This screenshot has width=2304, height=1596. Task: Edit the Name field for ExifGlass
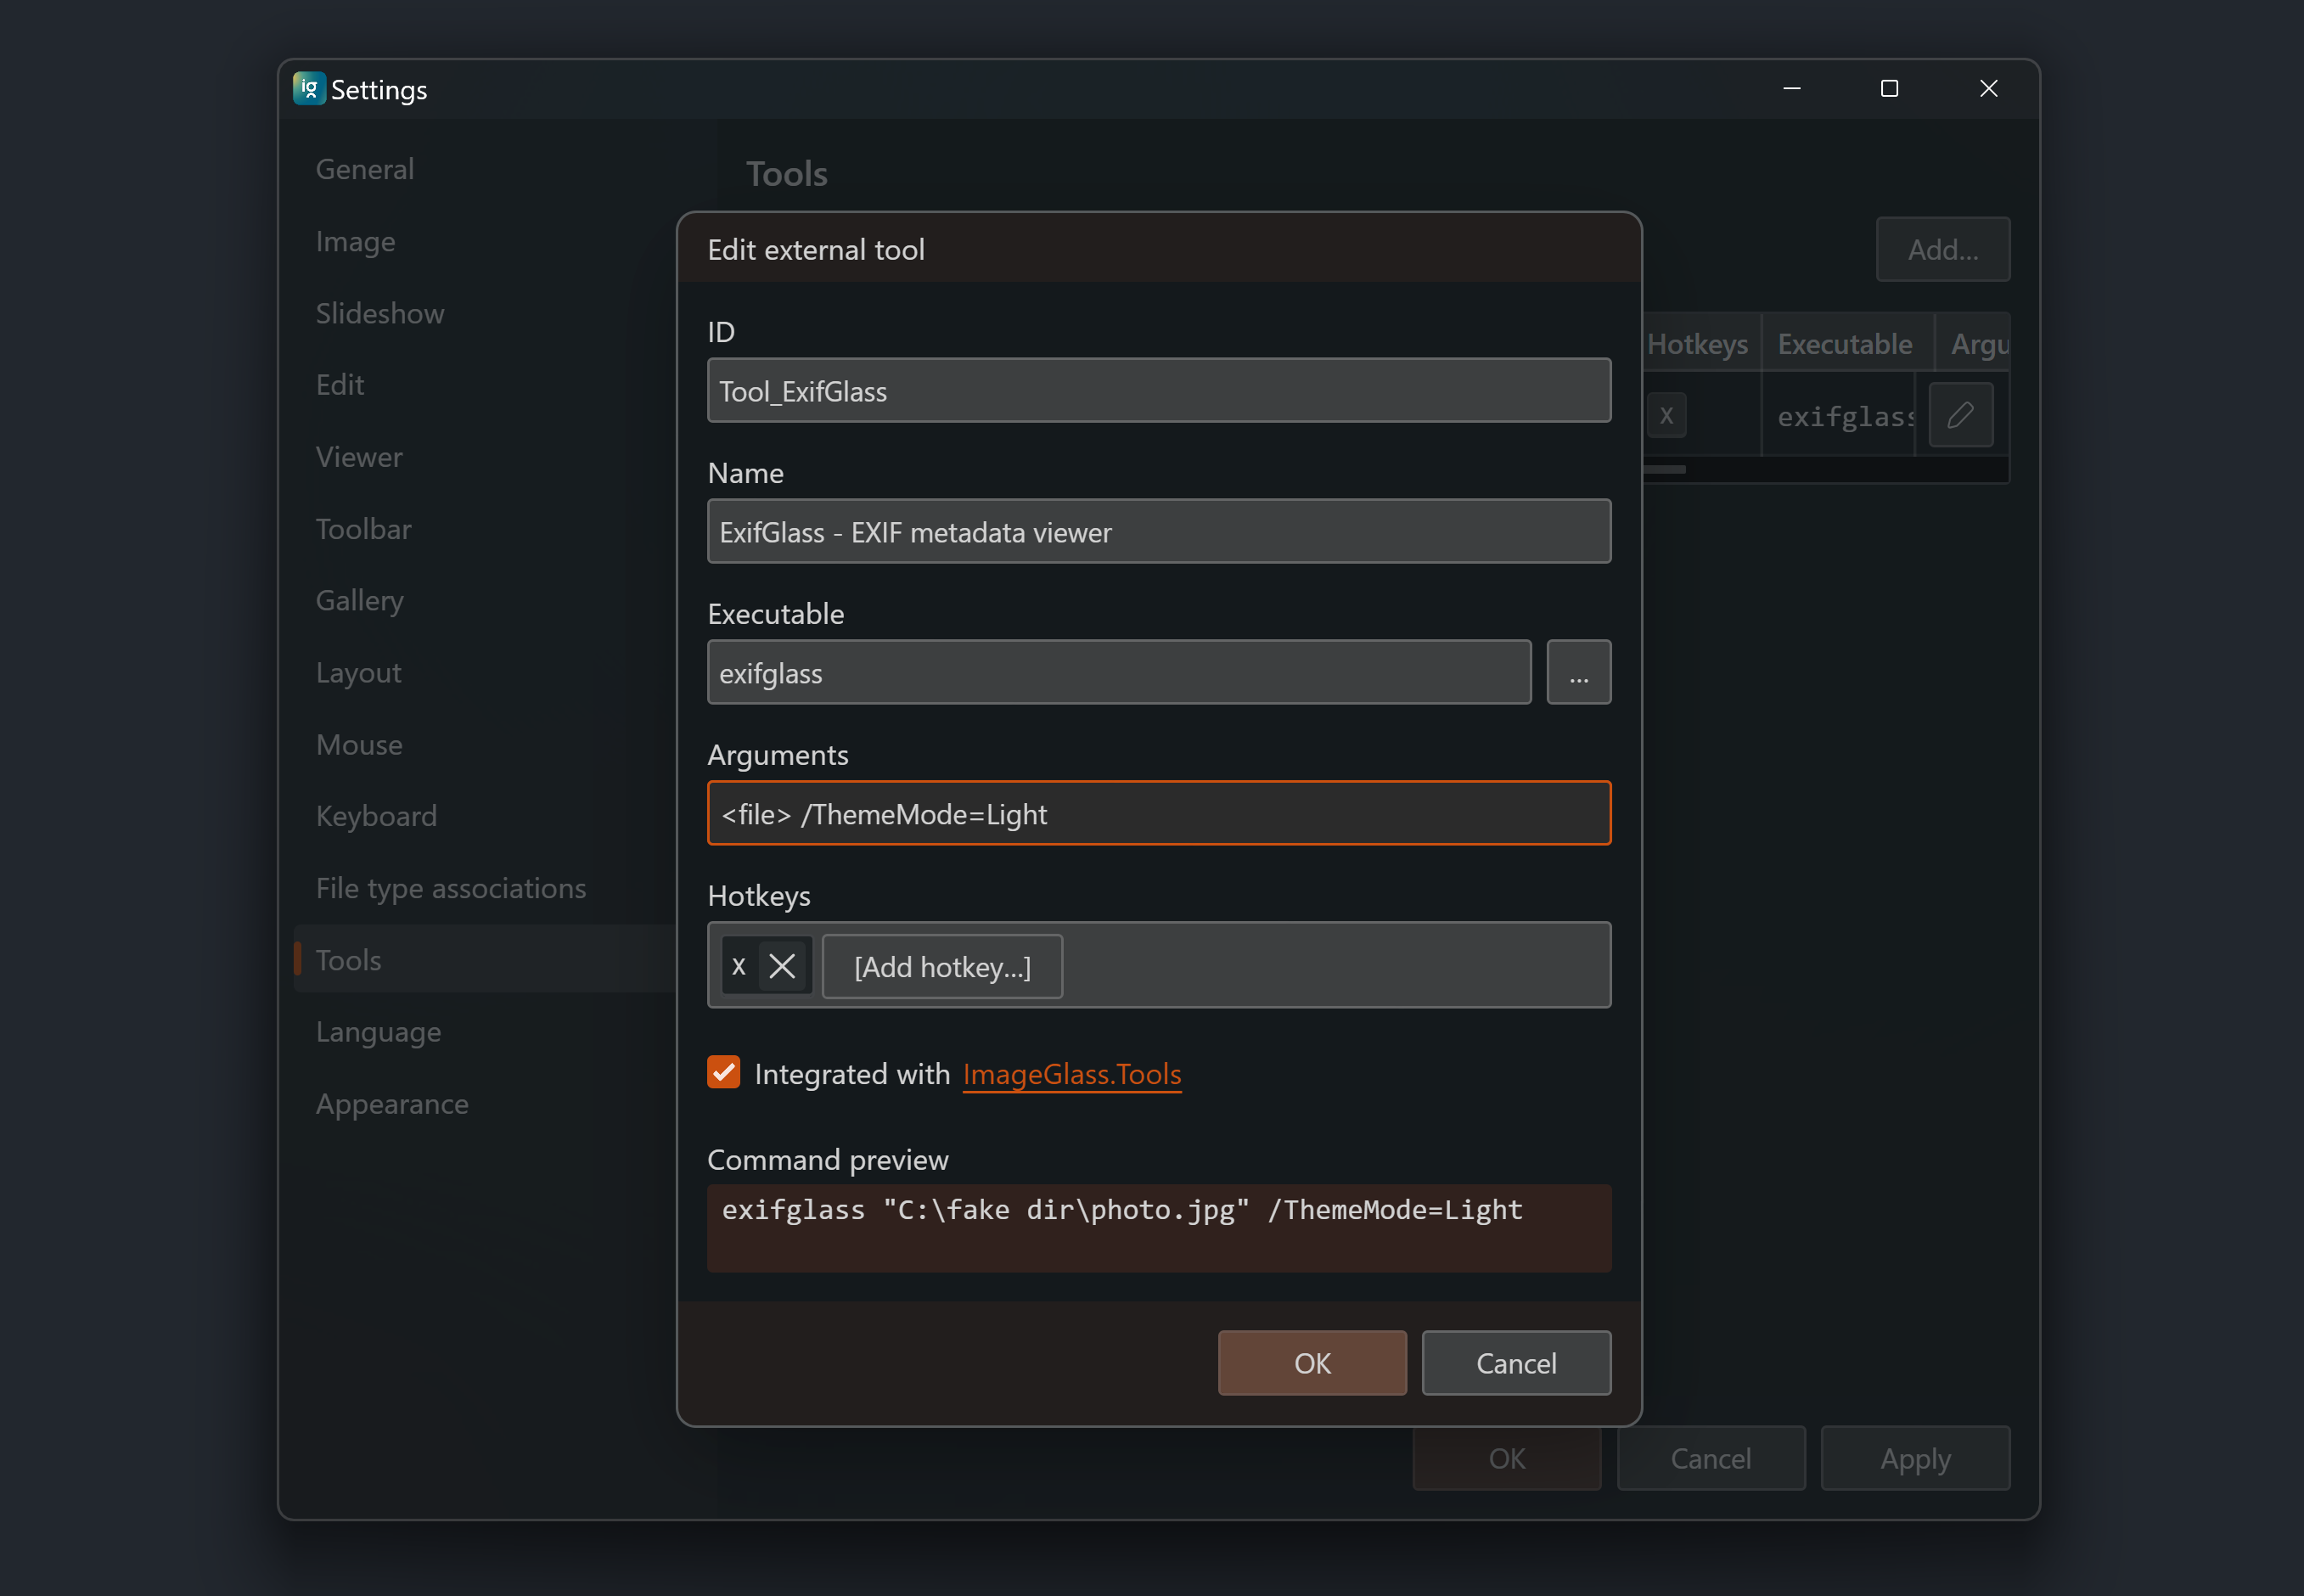(1158, 532)
